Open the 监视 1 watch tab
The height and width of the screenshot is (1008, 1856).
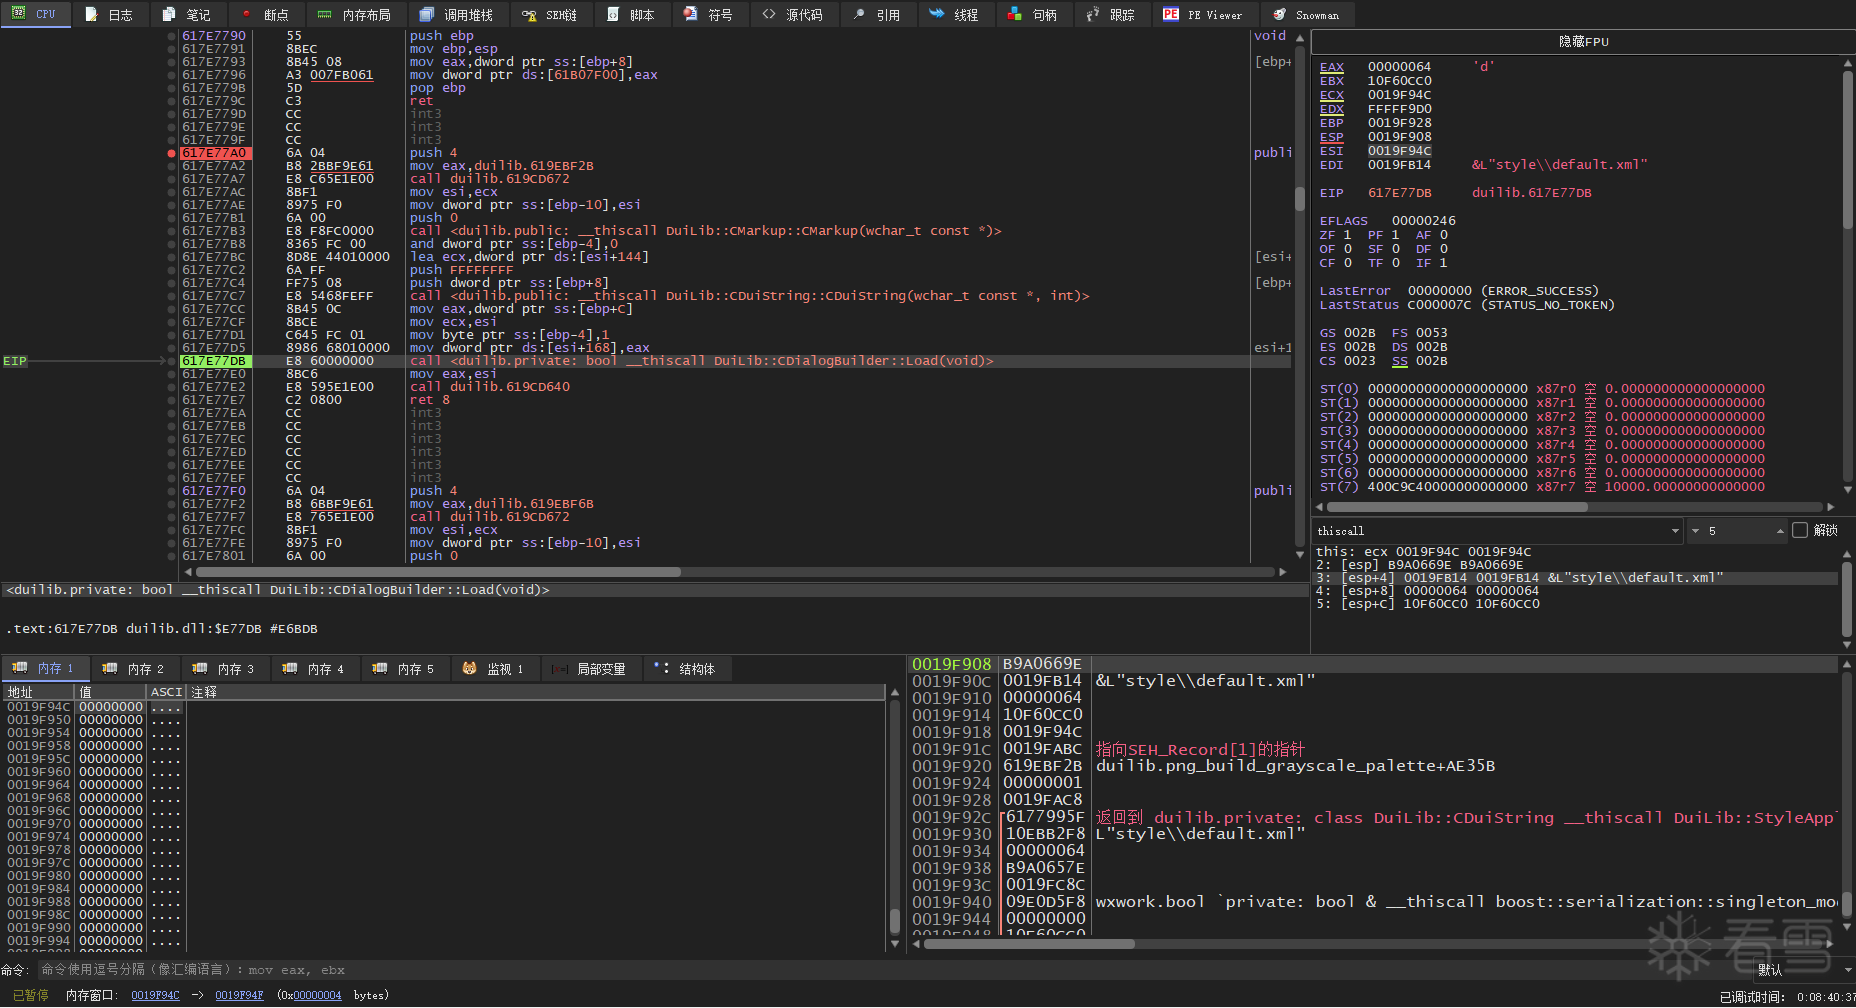tap(495, 668)
